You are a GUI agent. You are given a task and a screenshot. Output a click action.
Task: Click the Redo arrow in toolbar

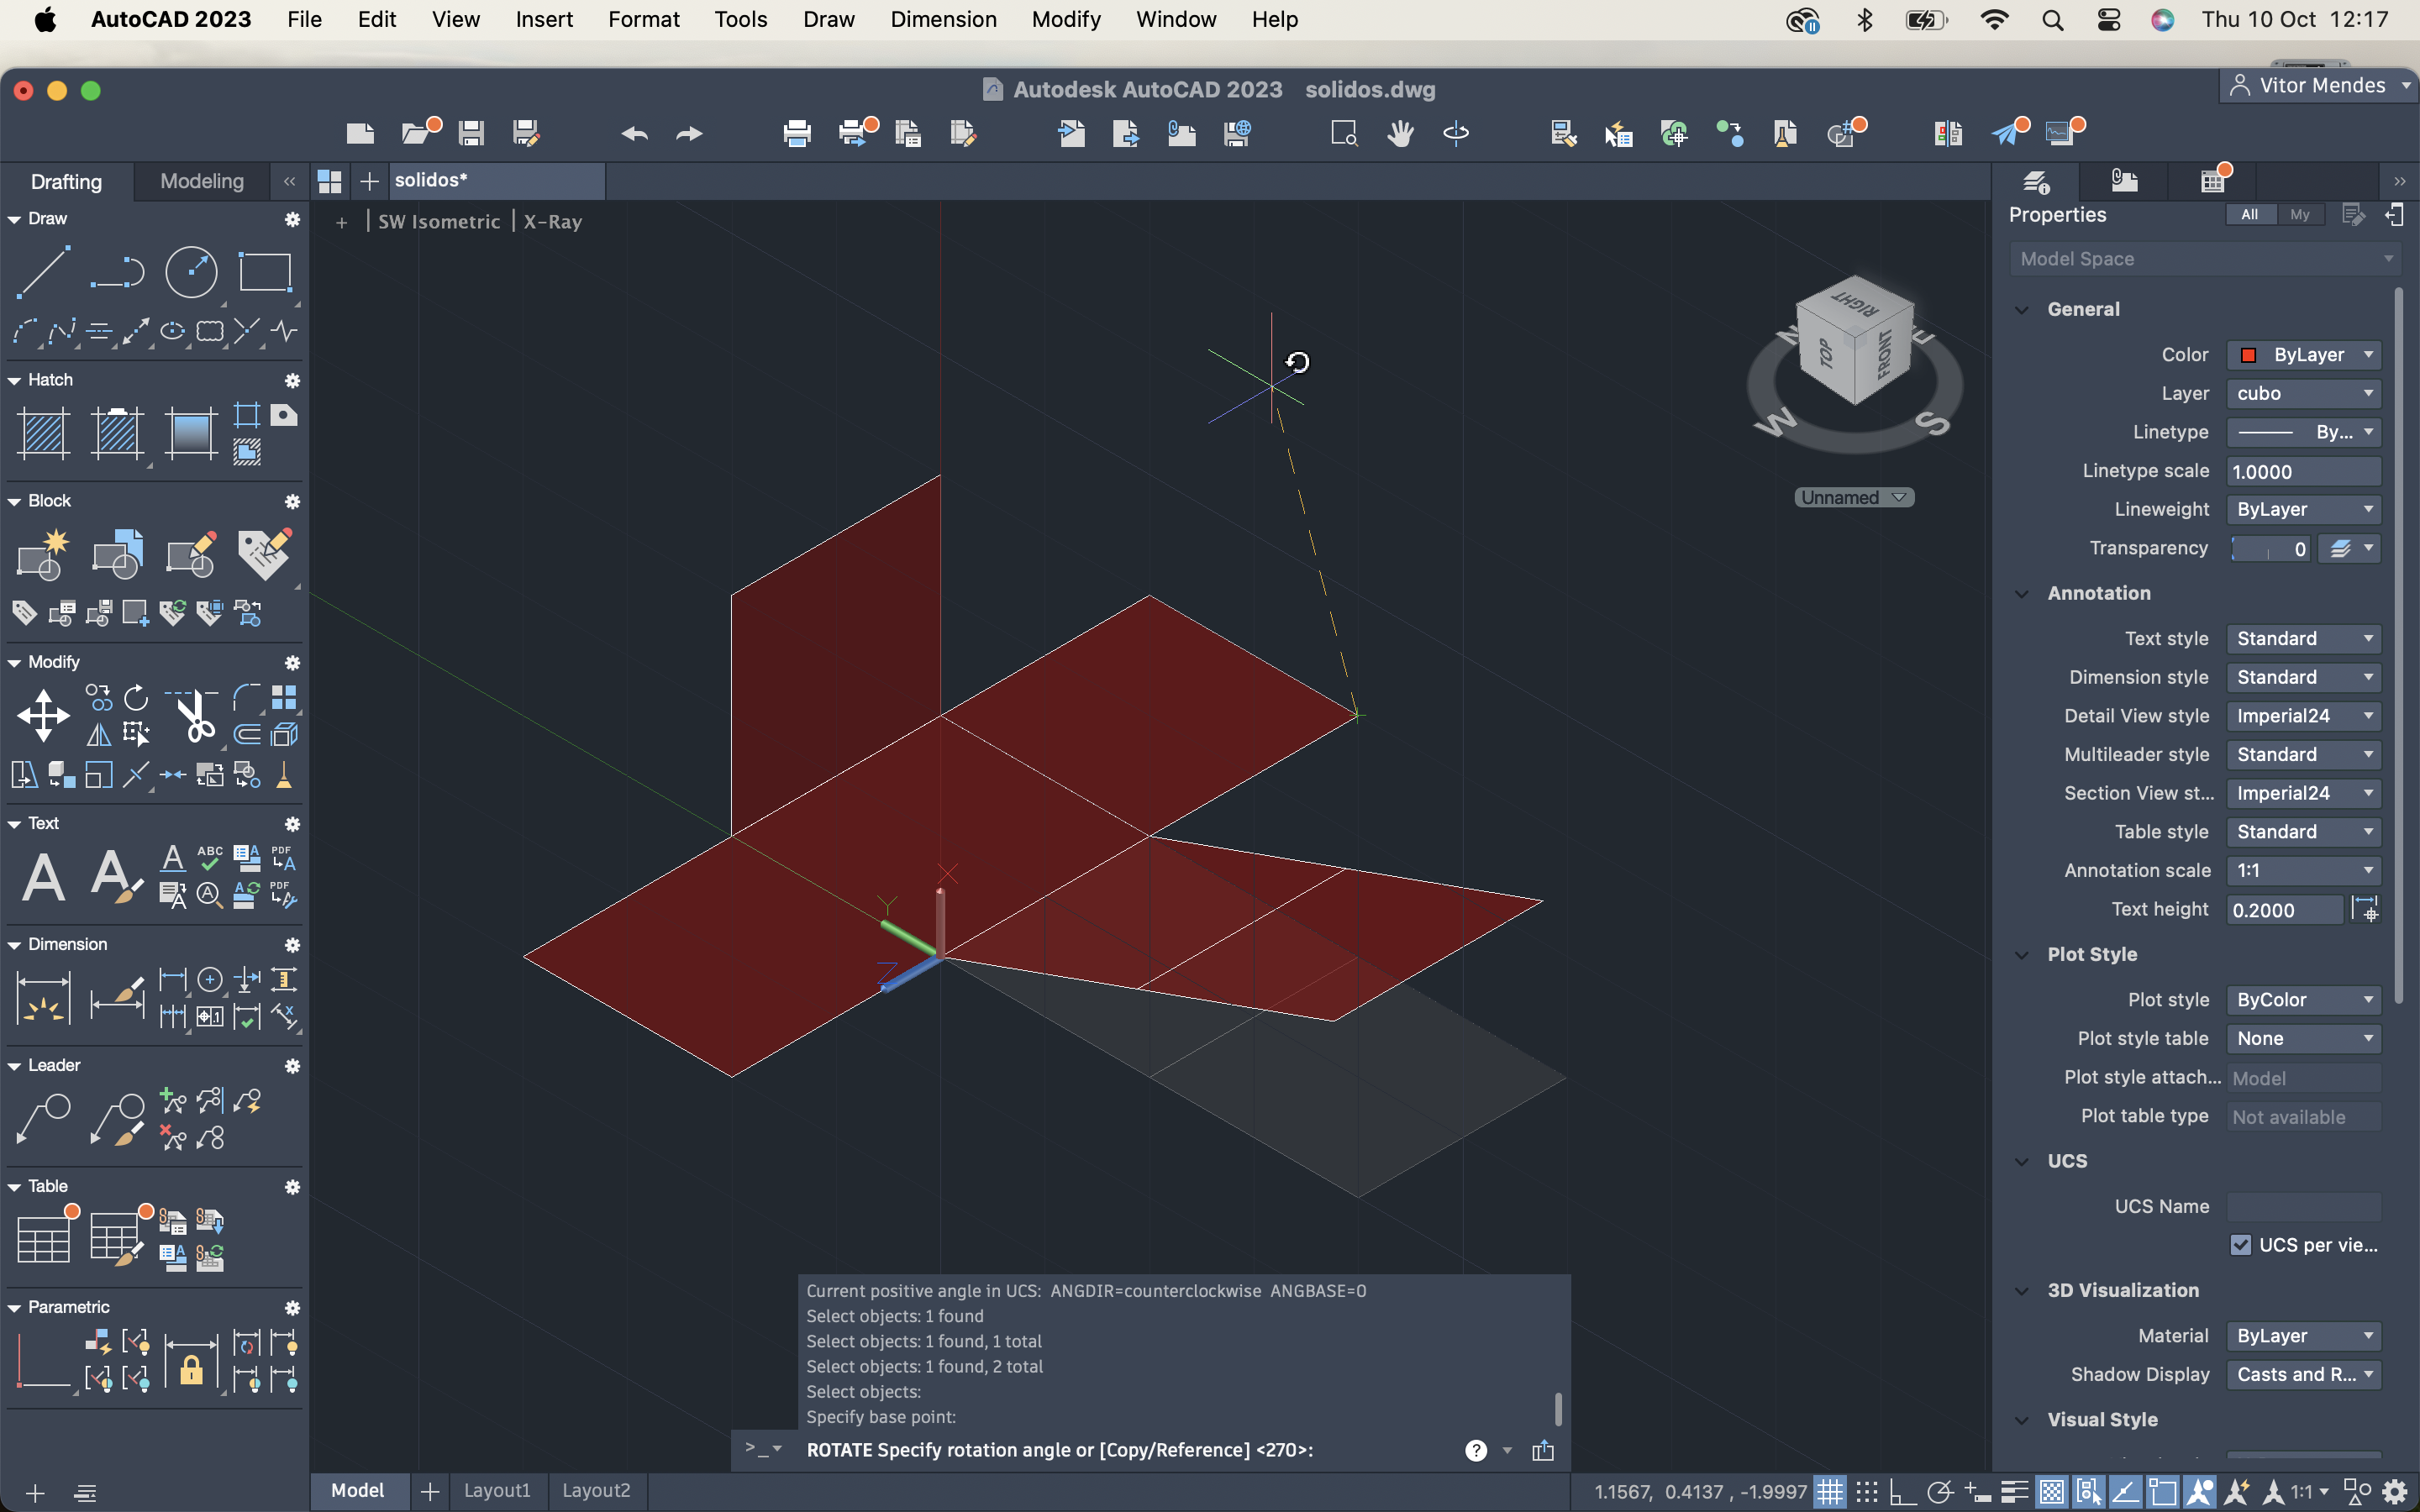689,133
